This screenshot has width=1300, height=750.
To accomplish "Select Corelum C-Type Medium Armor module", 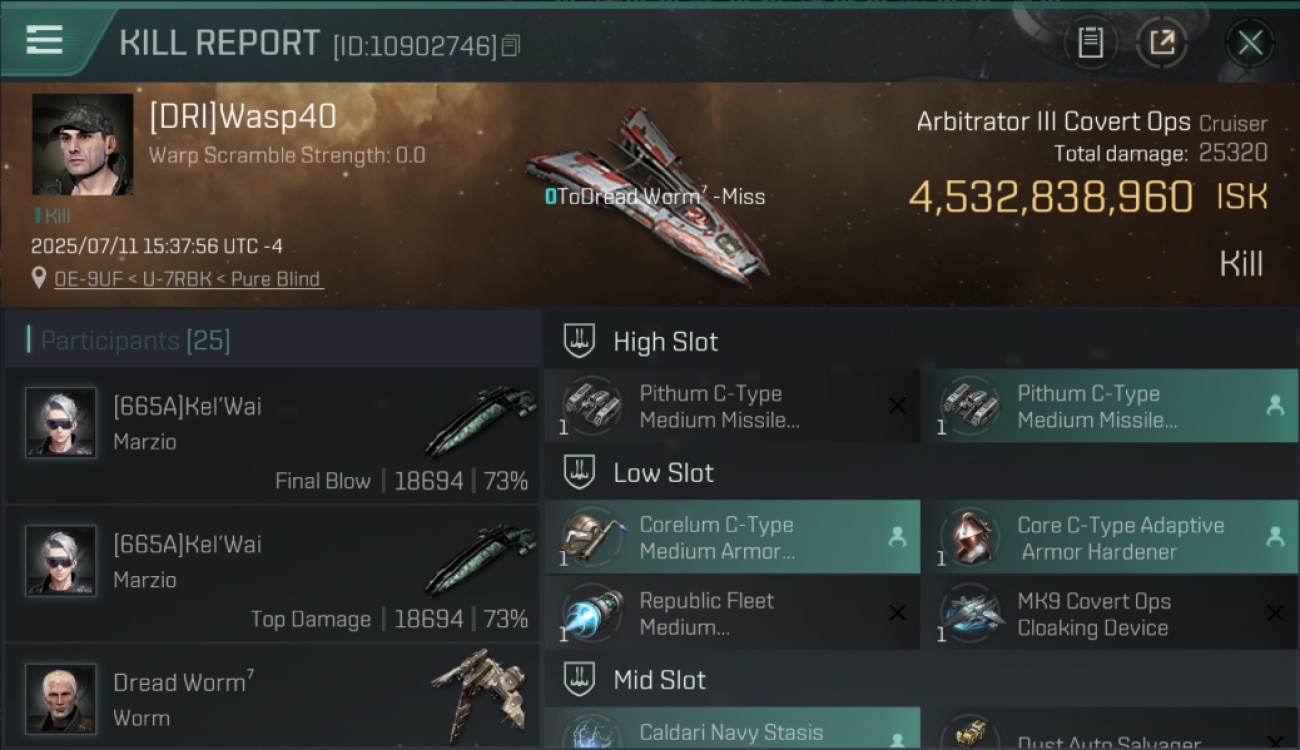I will pyautogui.click(x=732, y=537).
